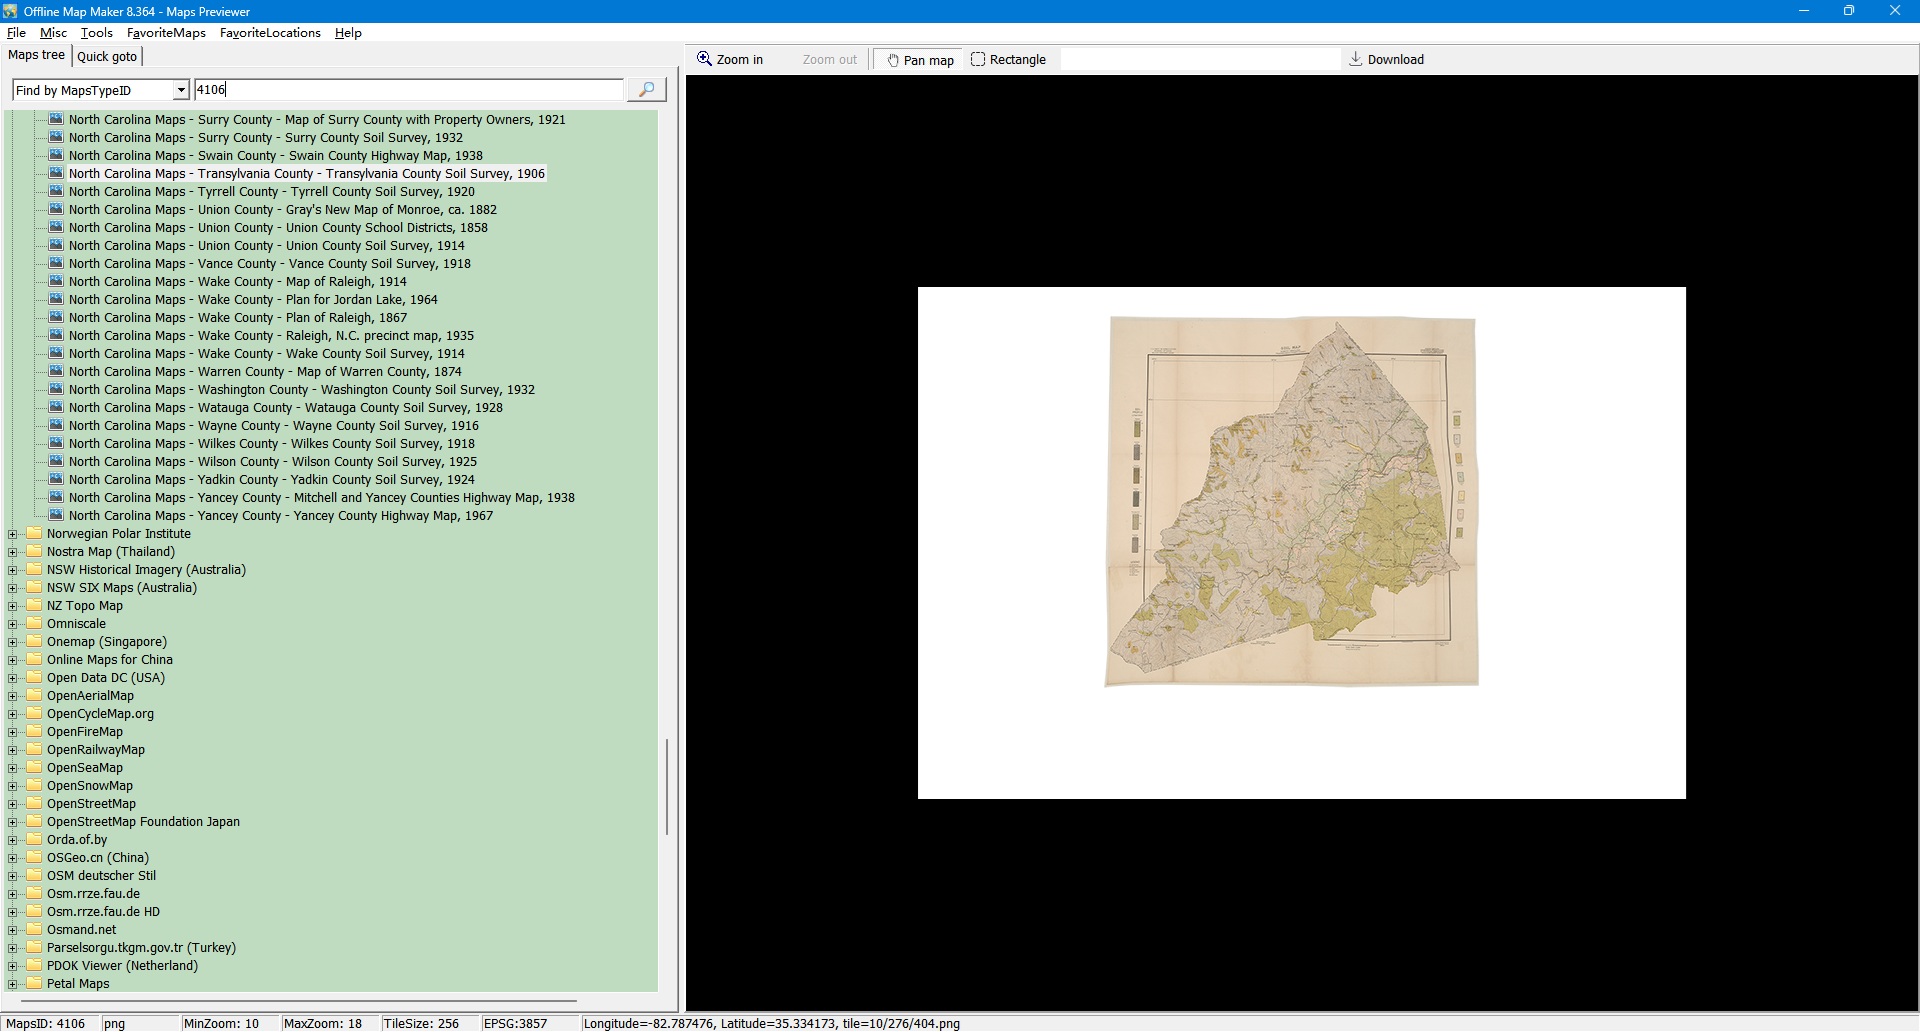Open the FavoriteLocations menu
This screenshot has height=1032, width=1920.
click(x=270, y=33)
